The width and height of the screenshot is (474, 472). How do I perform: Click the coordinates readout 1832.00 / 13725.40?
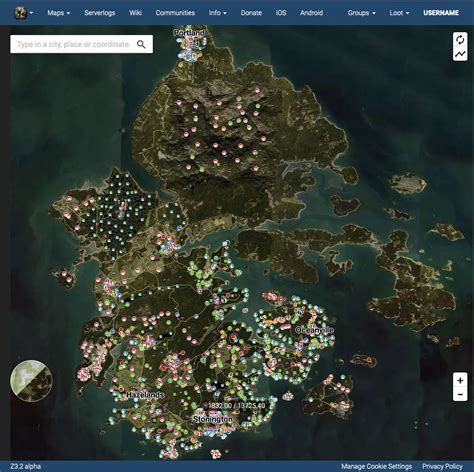click(x=237, y=406)
